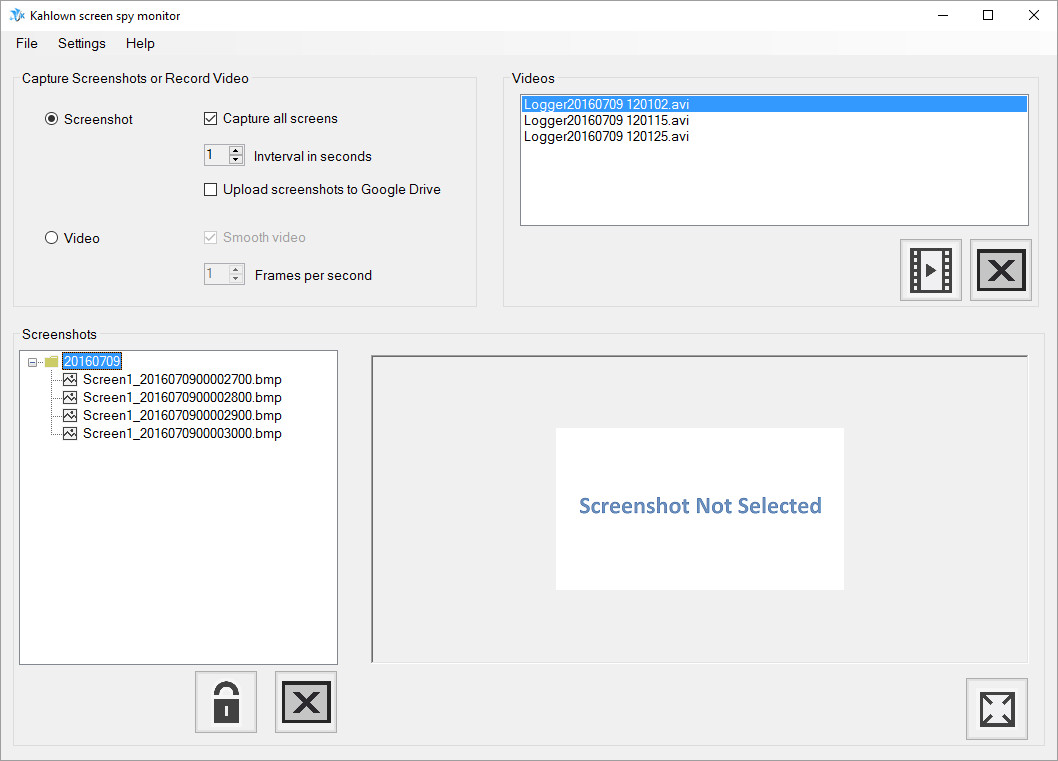Enable Upload screenshots to Google Drive
The image size is (1058, 761).
(x=211, y=190)
